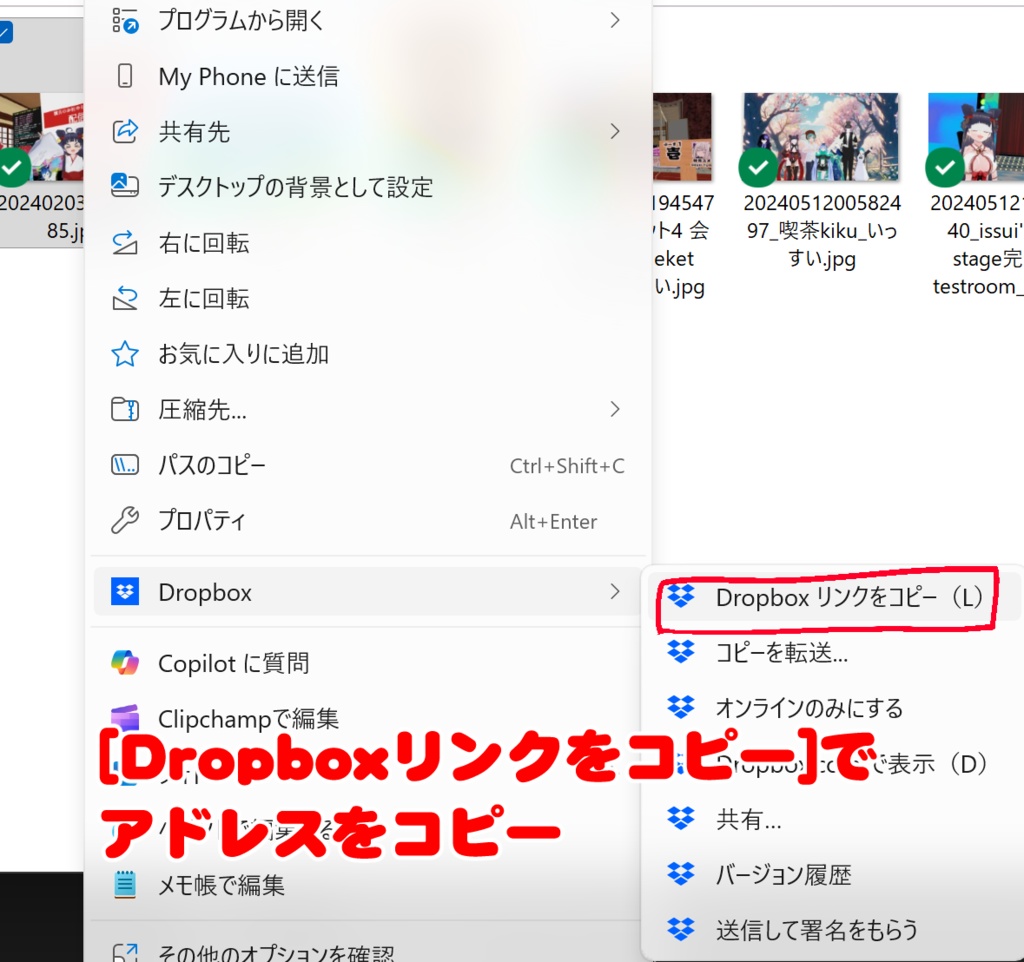Click the phone icon for "My Phone に送信"
Screen dimensions: 1024x962
click(x=125, y=75)
